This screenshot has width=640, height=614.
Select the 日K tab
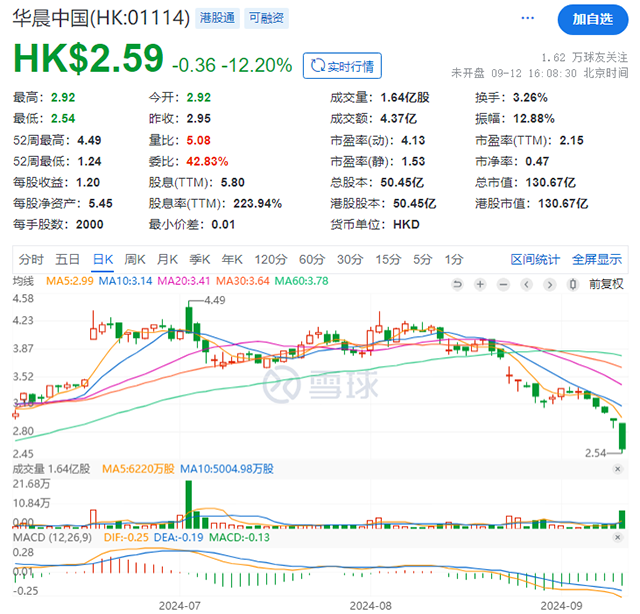coord(103,260)
